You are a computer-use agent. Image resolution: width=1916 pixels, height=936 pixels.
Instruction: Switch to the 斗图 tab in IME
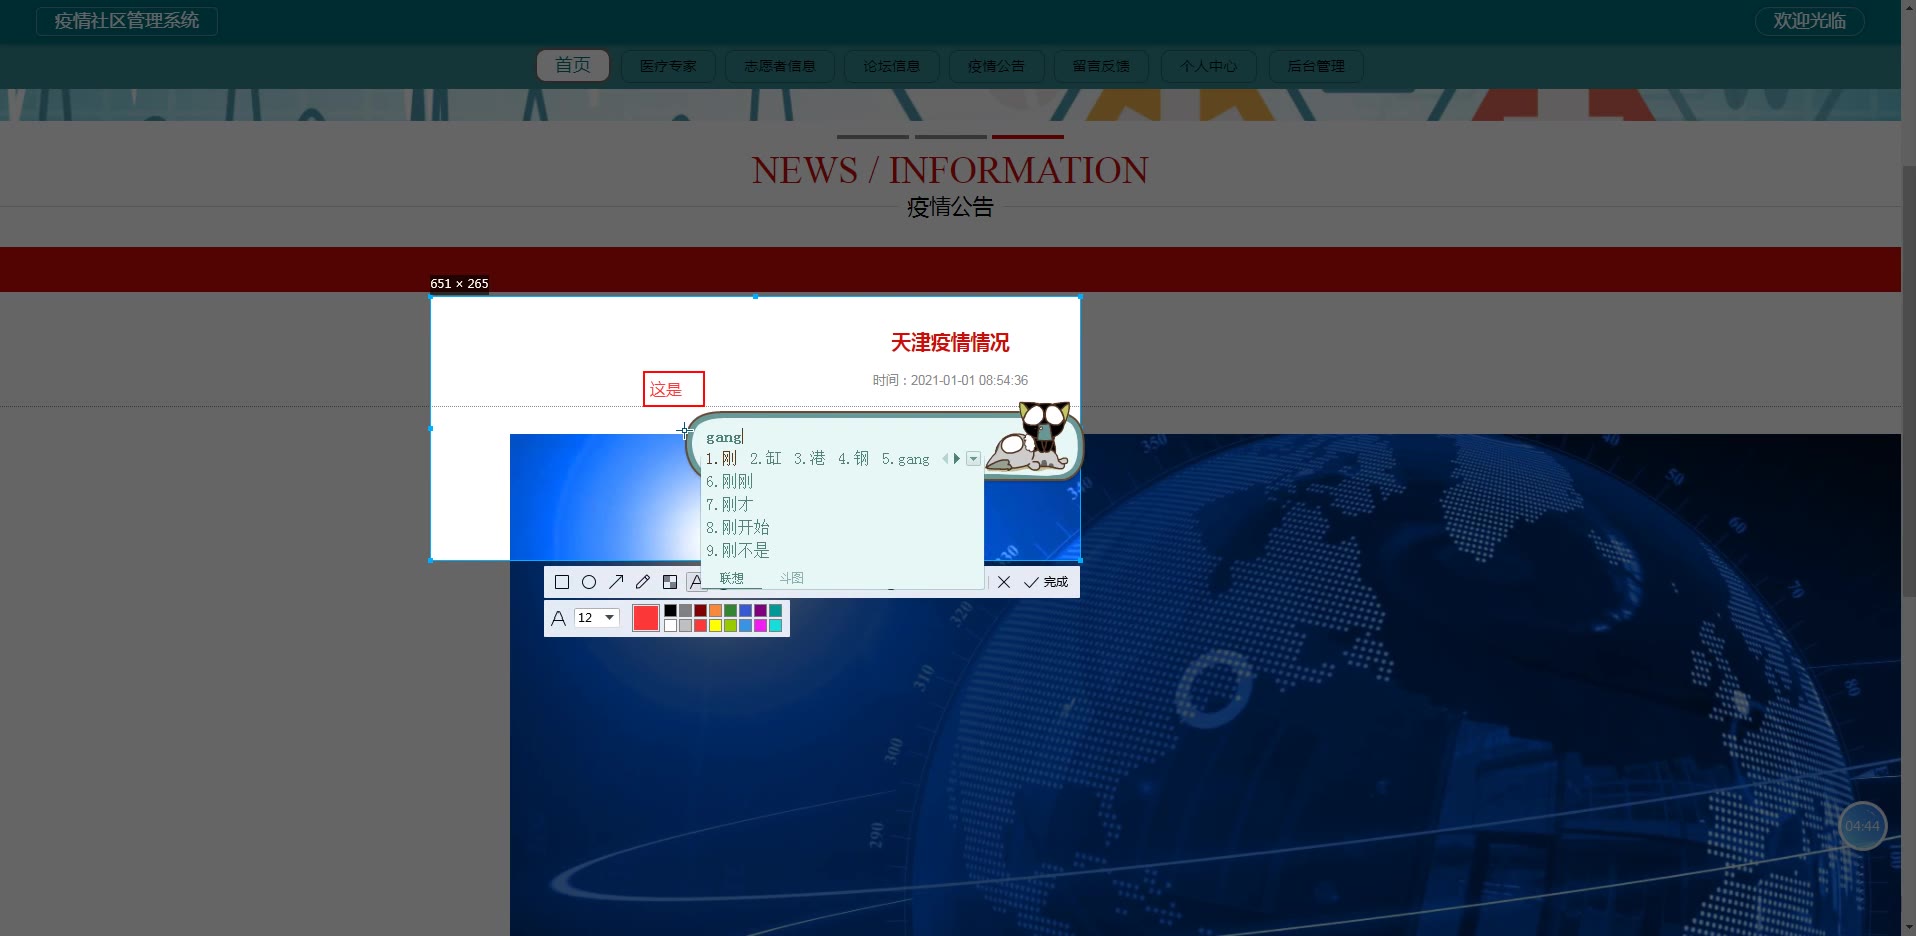coord(792,578)
